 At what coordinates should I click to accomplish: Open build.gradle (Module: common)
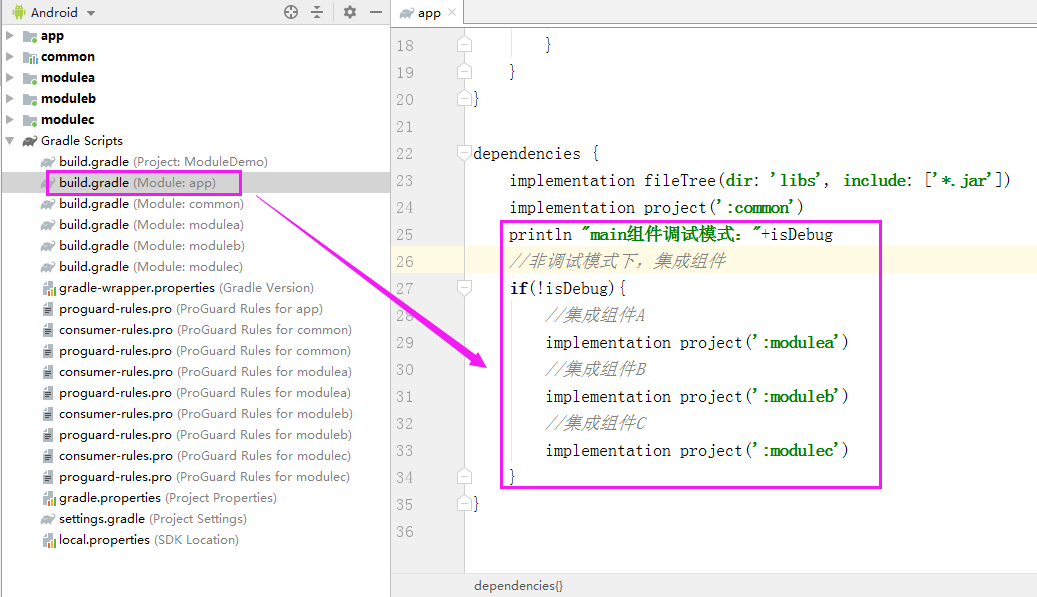[x=151, y=204]
